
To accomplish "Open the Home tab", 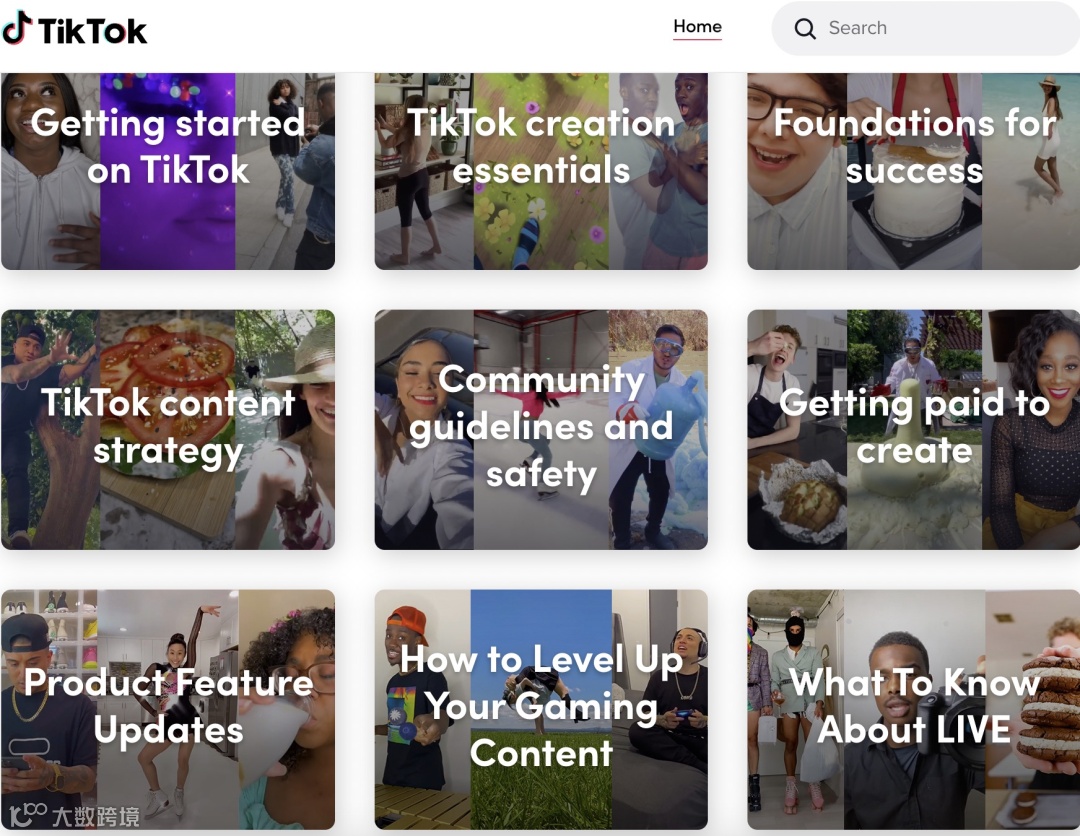I will click(x=697, y=27).
